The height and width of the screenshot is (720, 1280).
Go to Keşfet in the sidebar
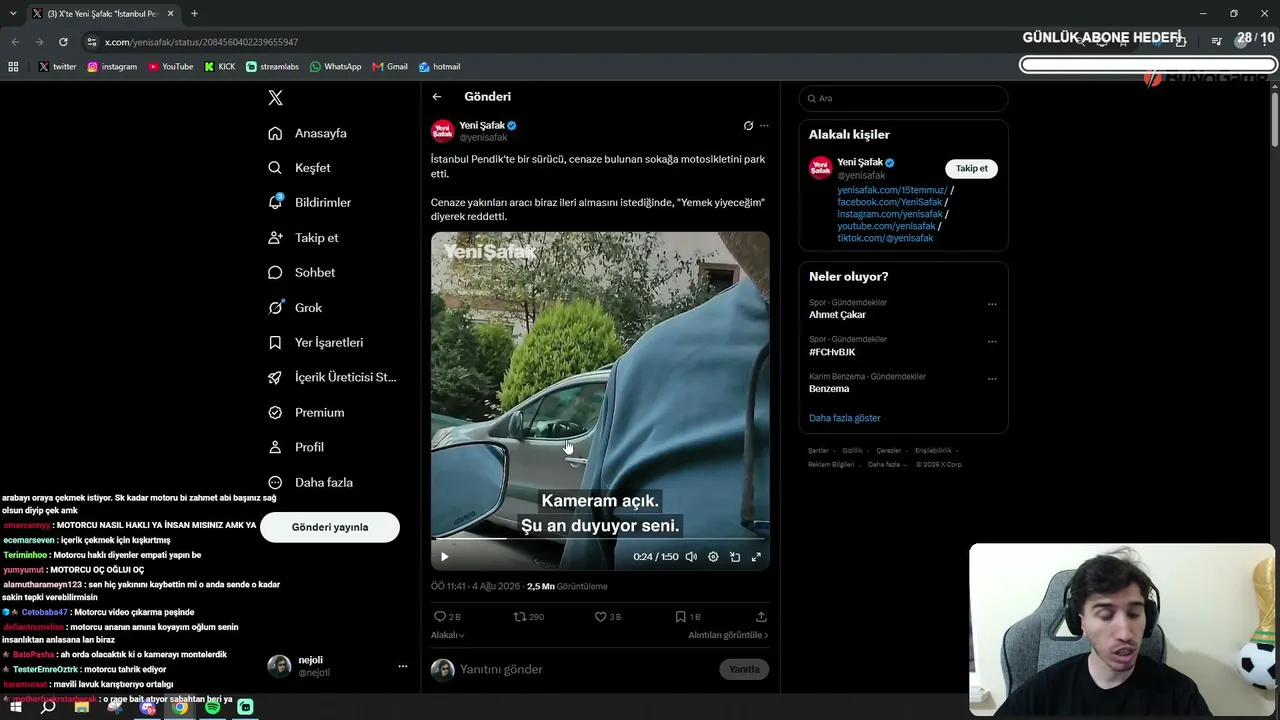[299, 168]
